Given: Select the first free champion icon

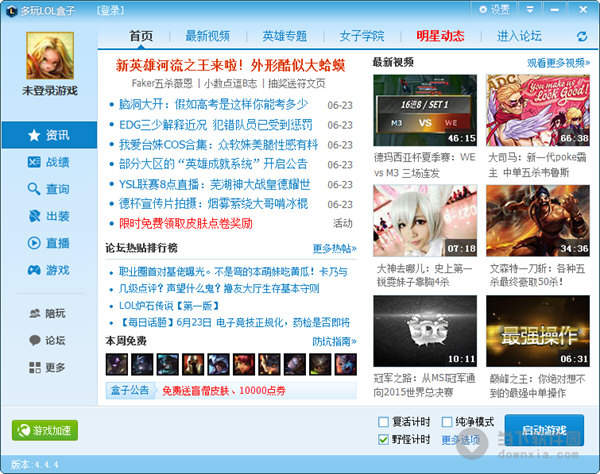Looking at the screenshot, I should point(117,364).
